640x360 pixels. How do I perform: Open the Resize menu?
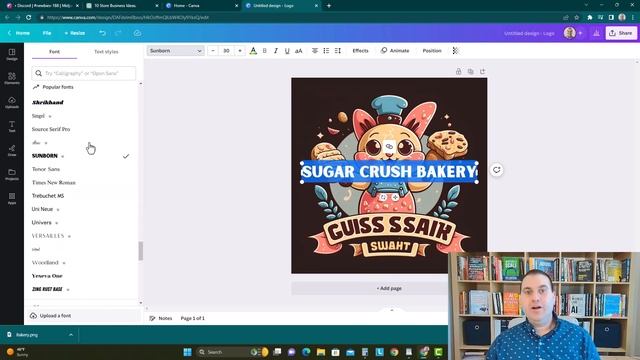[x=75, y=33]
